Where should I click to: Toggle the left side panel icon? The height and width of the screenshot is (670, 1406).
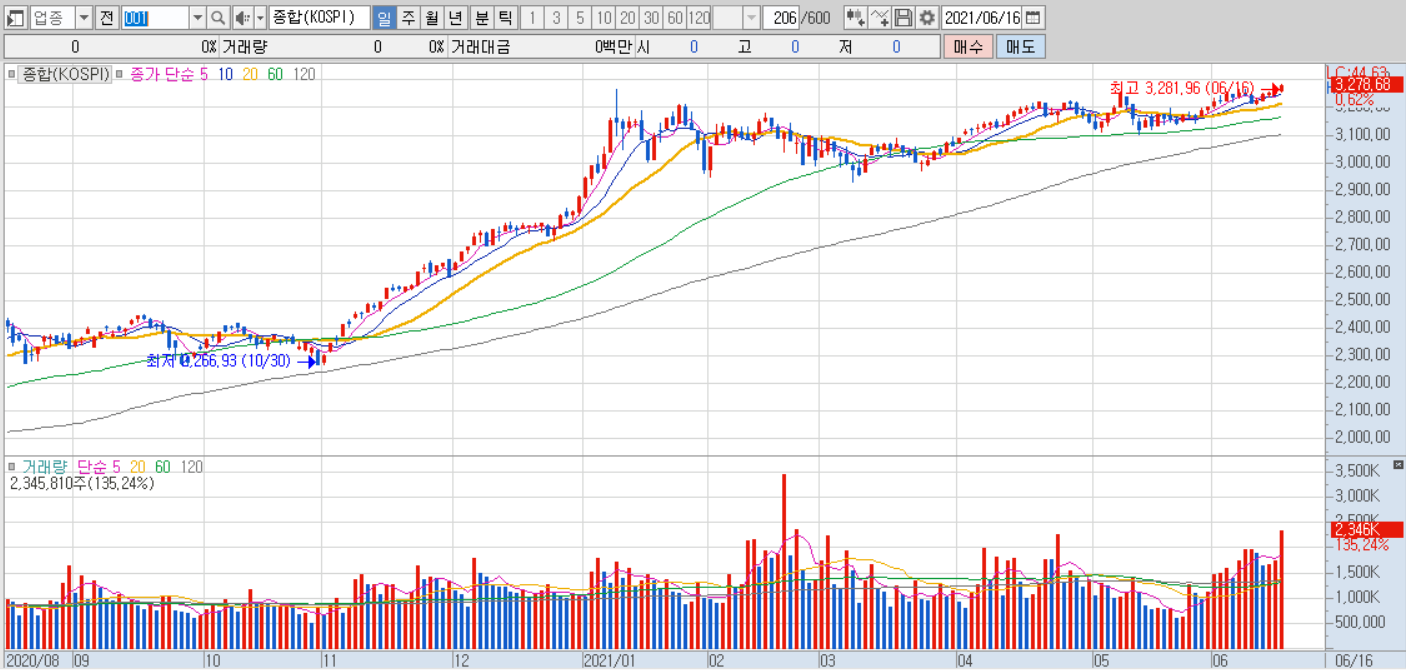pyautogui.click(x=16, y=18)
